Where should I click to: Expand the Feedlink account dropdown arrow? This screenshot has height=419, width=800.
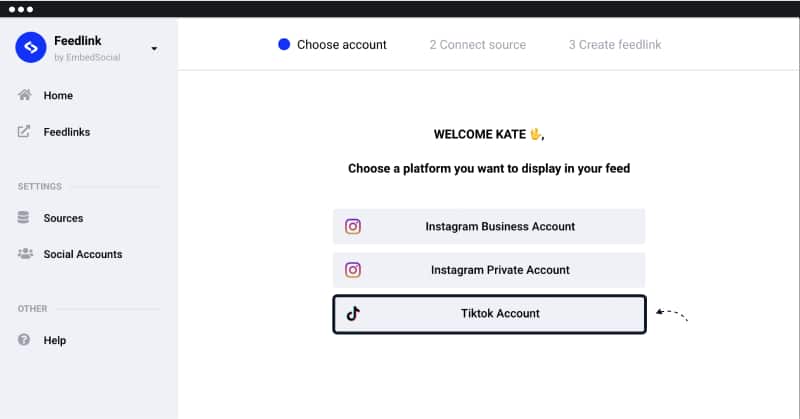pyautogui.click(x=154, y=48)
